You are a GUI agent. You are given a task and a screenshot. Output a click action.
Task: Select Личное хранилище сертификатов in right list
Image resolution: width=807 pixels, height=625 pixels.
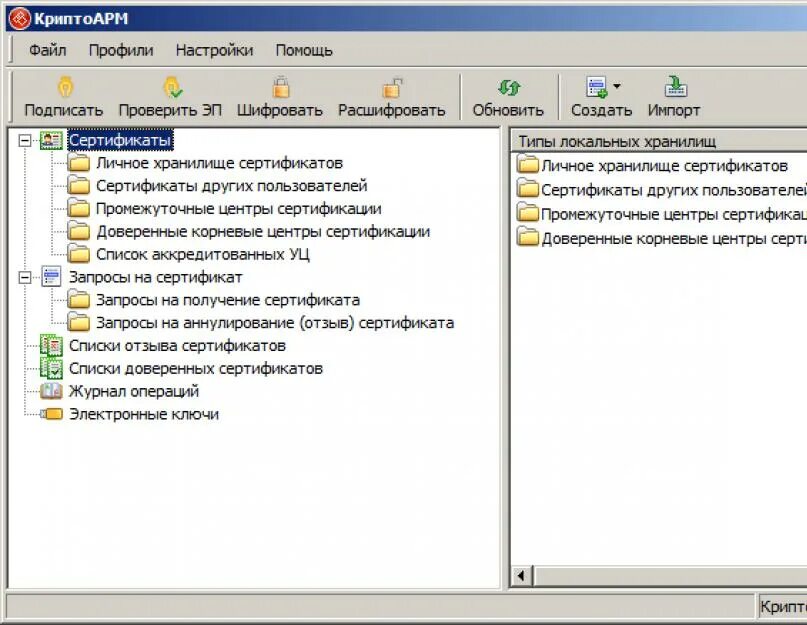pos(664,166)
